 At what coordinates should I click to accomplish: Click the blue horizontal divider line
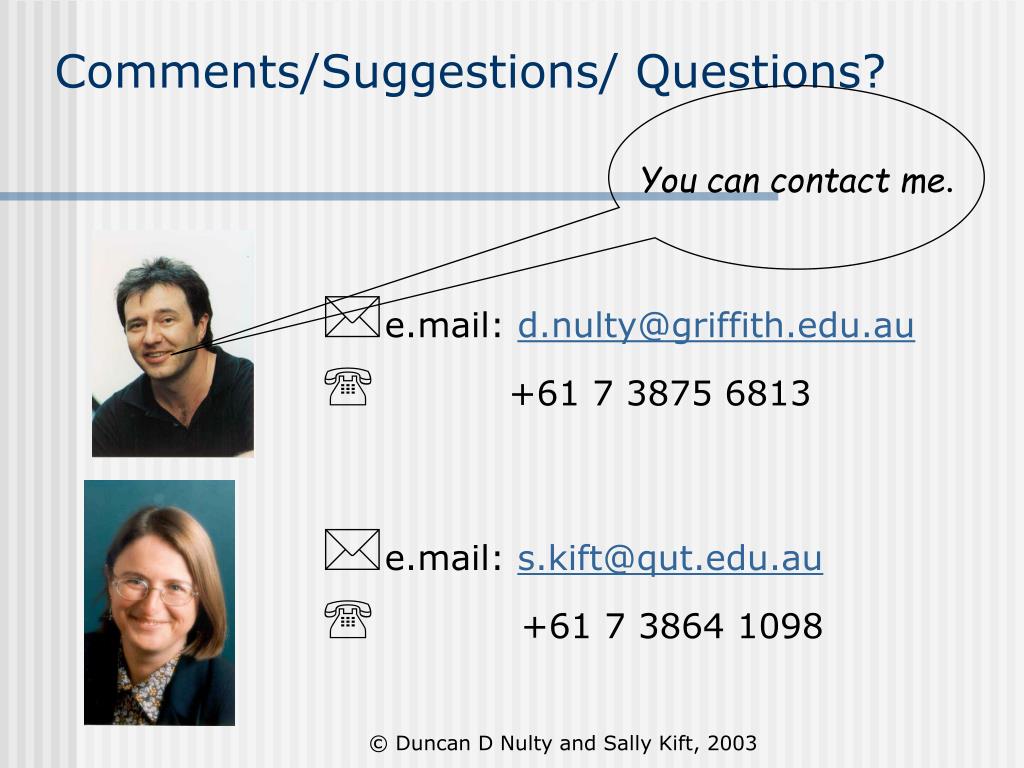click(x=389, y=196)
